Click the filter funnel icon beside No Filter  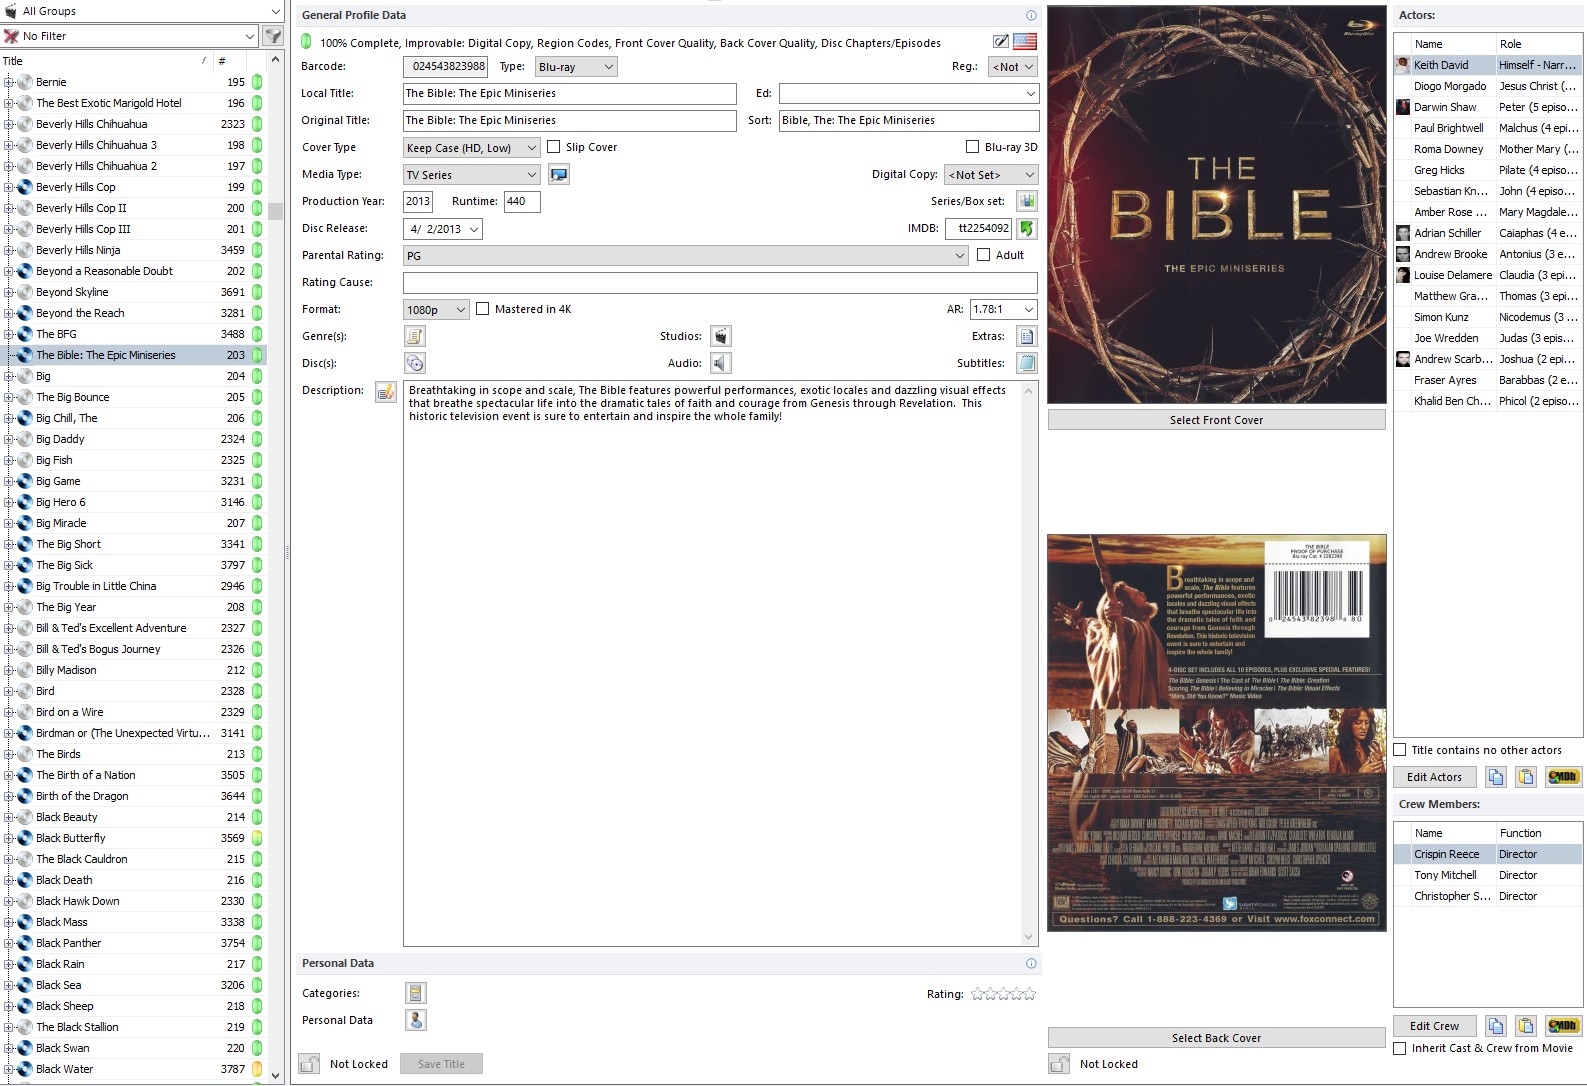tap(272, 36)
